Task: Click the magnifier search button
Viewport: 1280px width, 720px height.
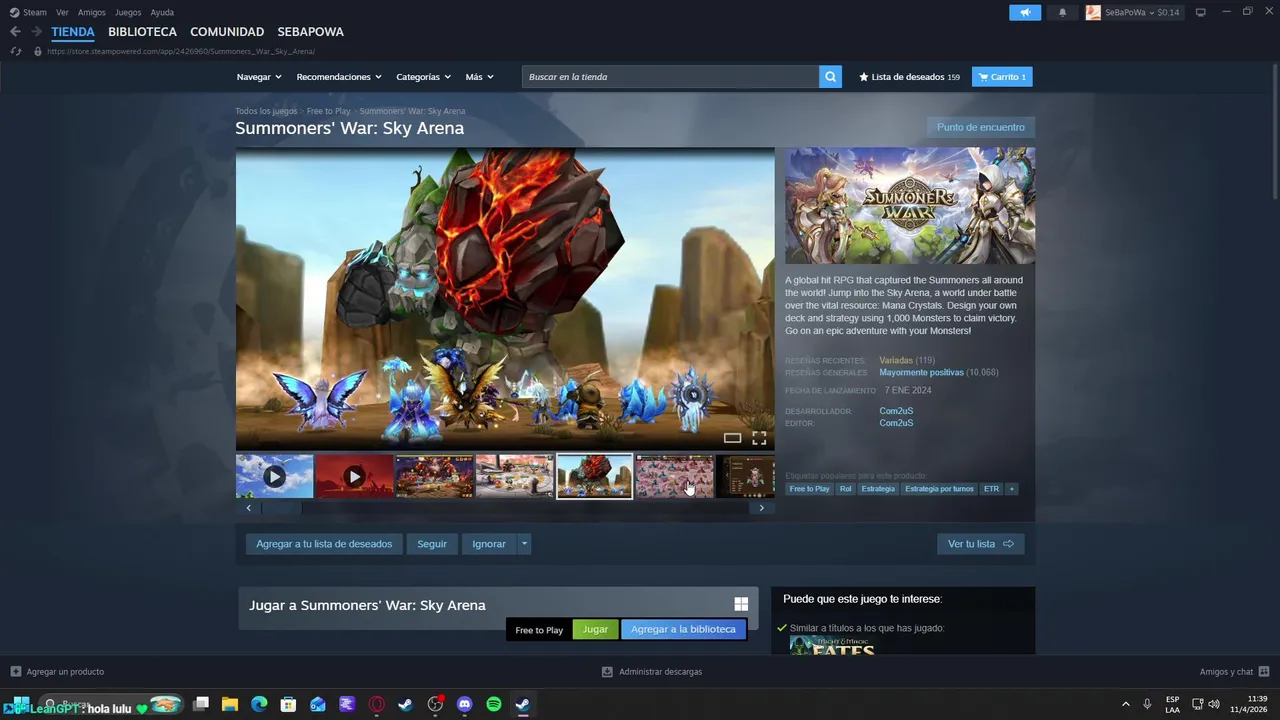Action: (830, 77)
